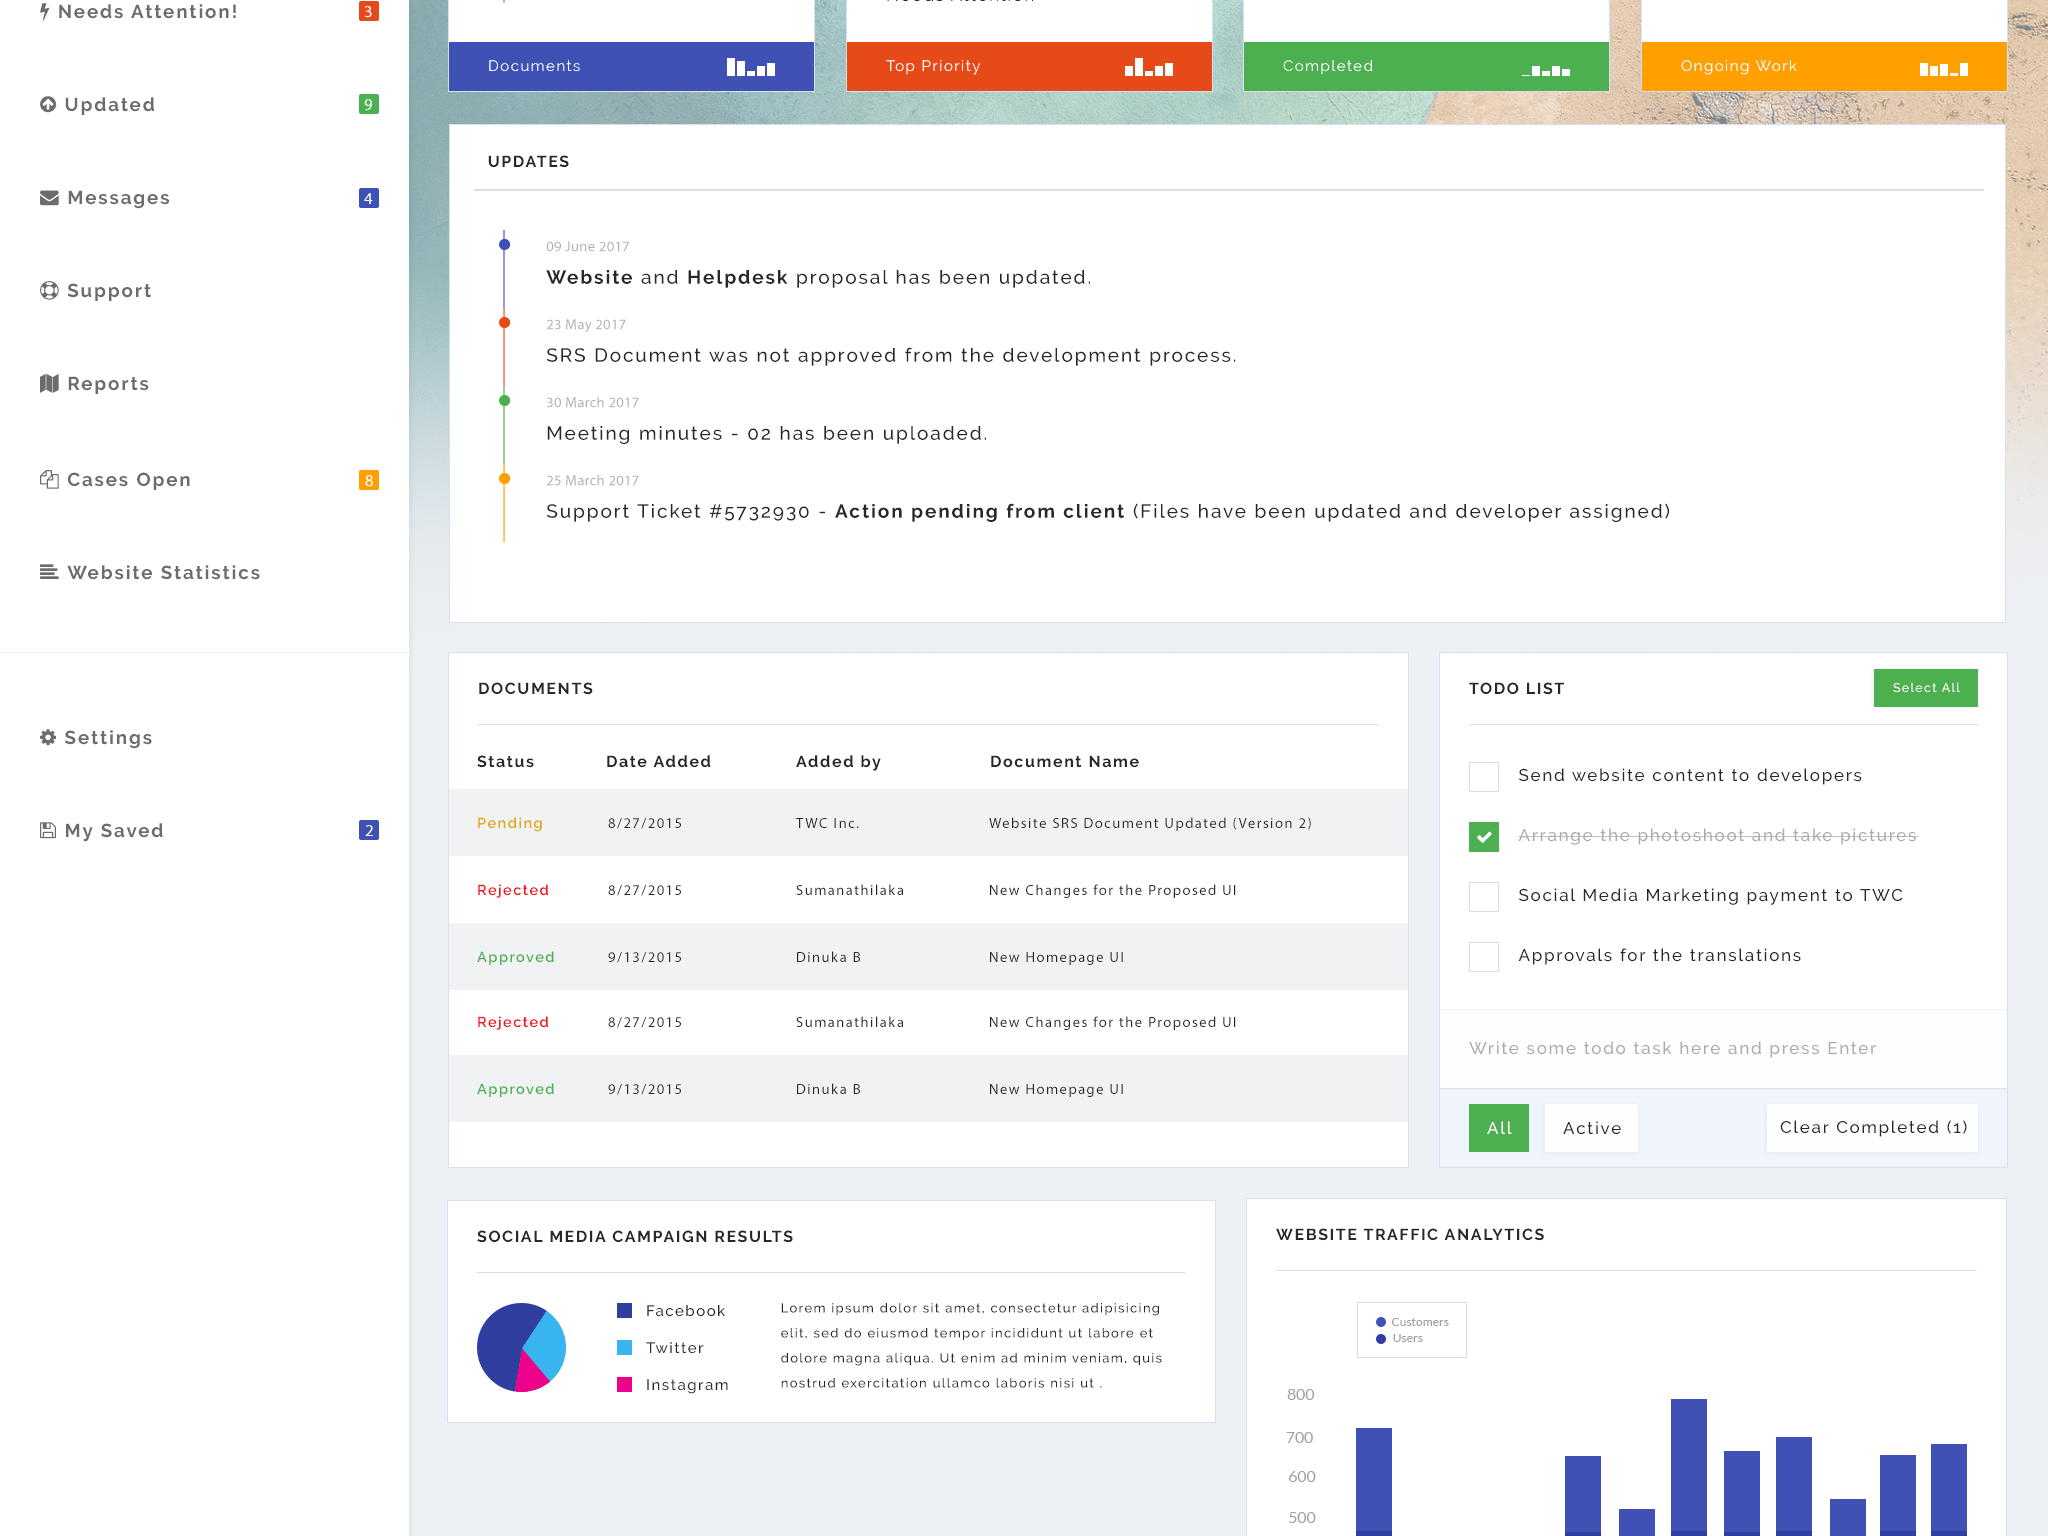
Task: Open the Ongoing Work card footer
Action: pos(1824,67)
